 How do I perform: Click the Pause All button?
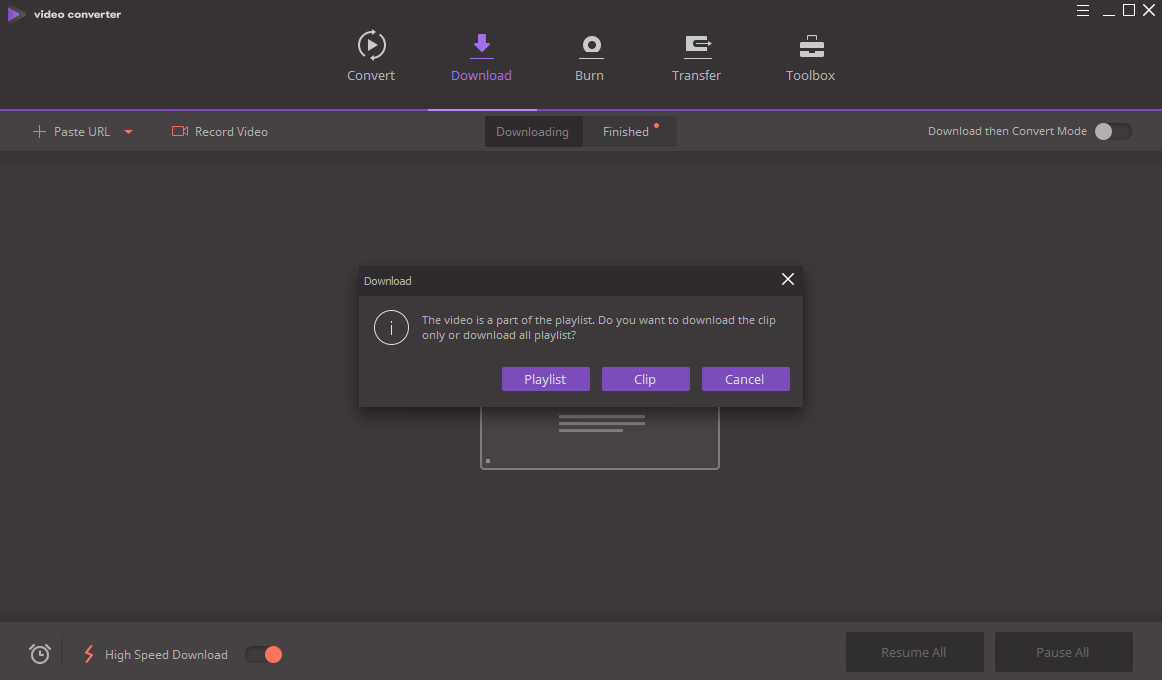(x=1063, y=652)
